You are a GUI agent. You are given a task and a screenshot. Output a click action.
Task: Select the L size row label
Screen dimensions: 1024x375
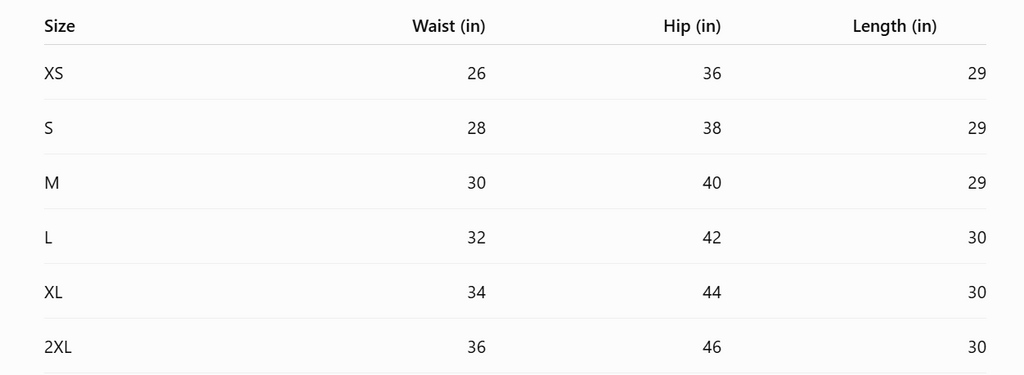click(x=48, y=238)
